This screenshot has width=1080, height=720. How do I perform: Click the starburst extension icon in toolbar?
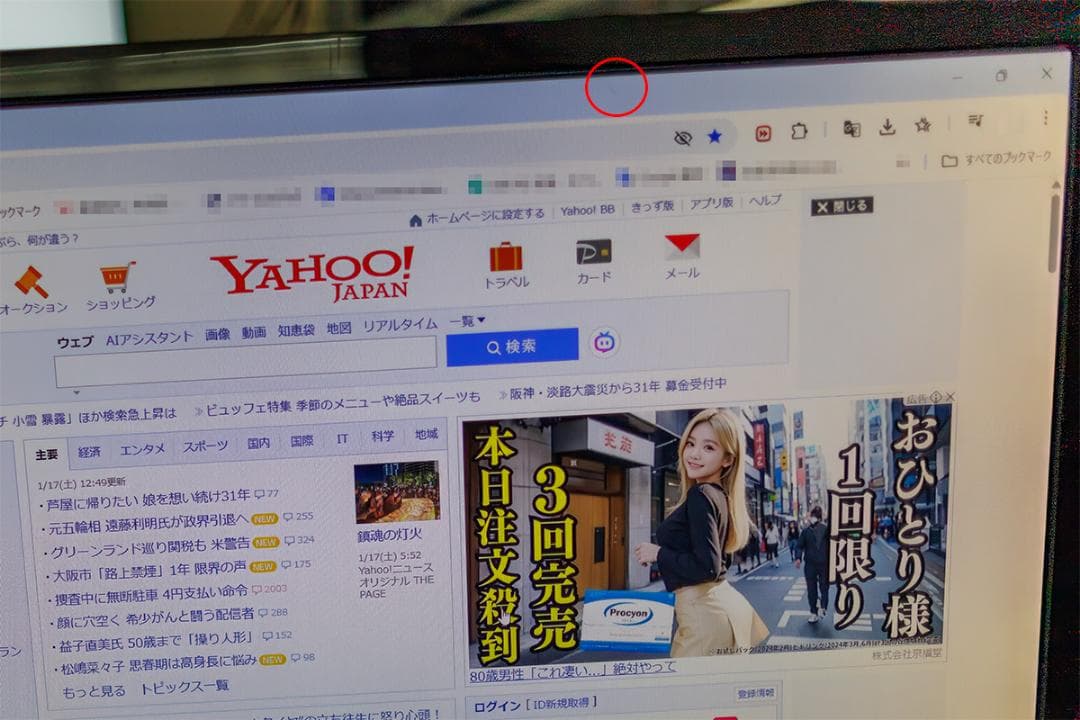921,127
